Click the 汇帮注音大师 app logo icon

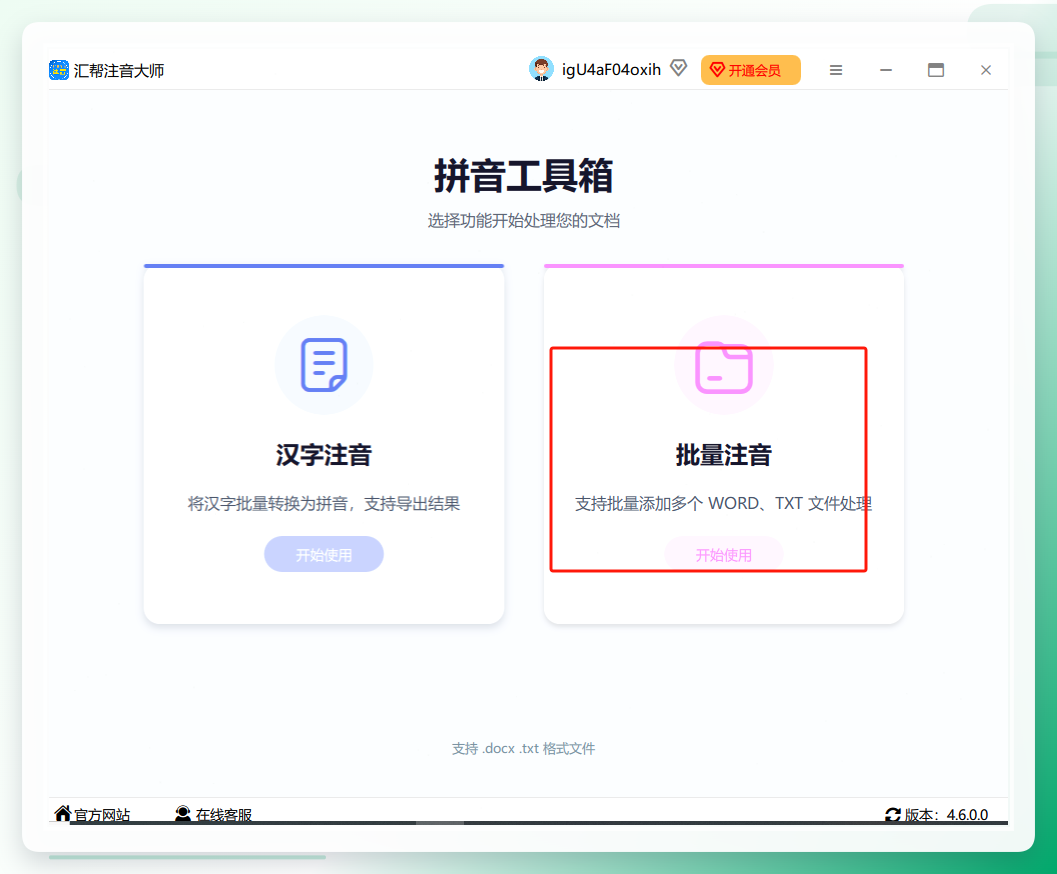point(59,70)
